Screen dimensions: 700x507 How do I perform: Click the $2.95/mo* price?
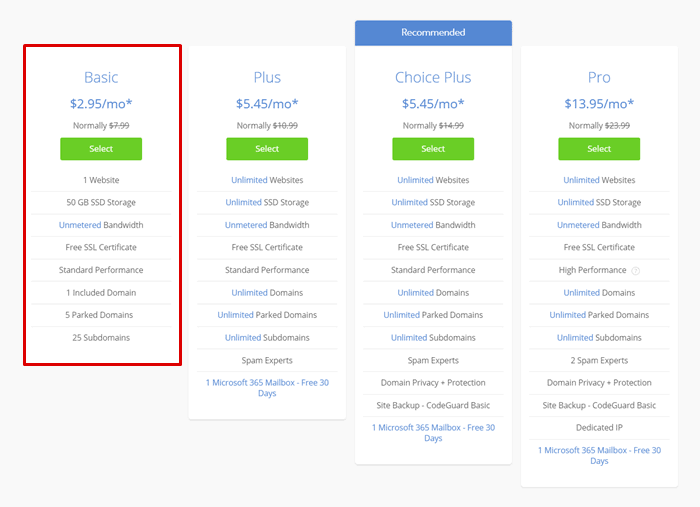pyautogui.click(x=101, y=104)
